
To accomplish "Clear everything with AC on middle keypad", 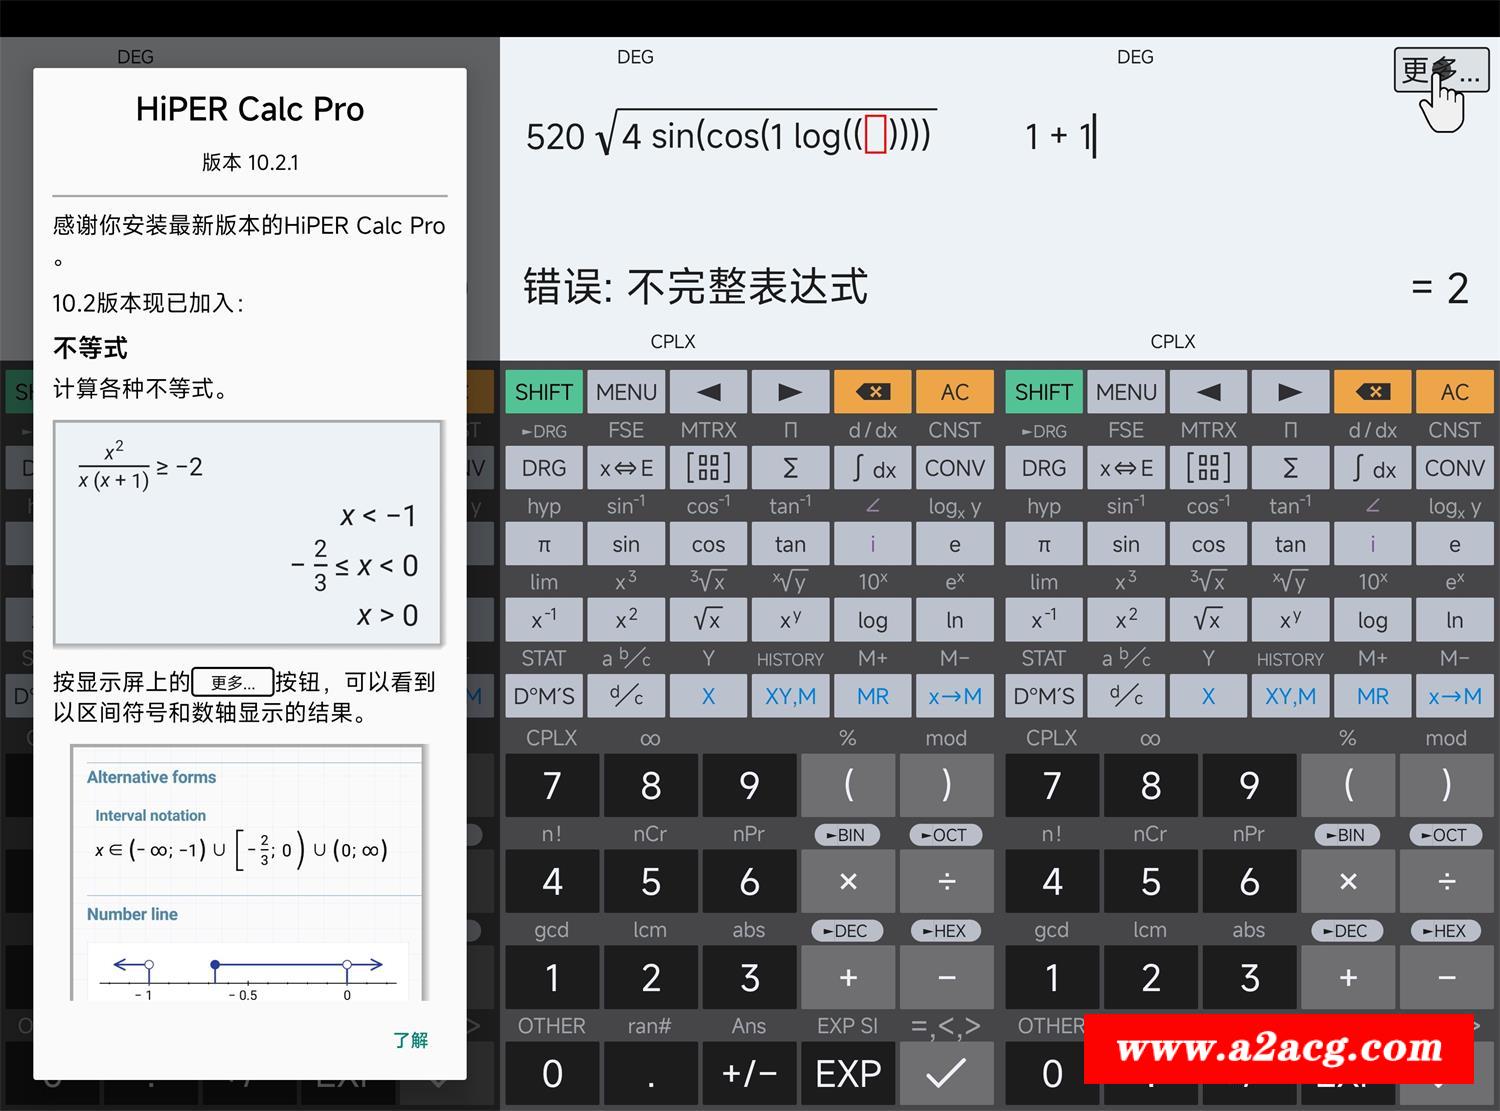I will (x=954, y=392).
